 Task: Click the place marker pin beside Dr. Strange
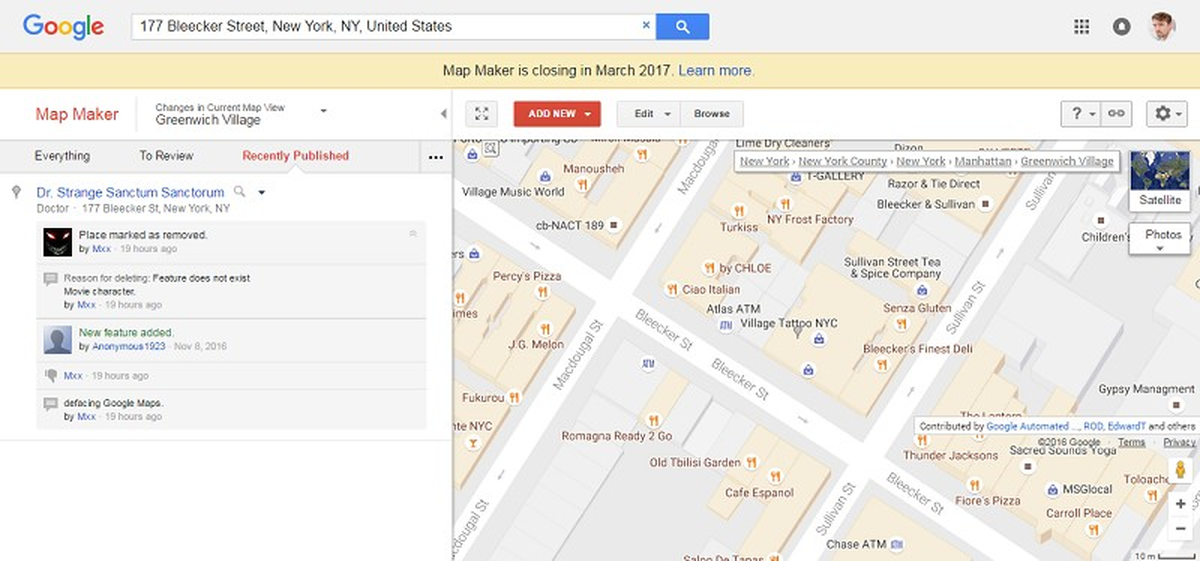coord(16,193)
